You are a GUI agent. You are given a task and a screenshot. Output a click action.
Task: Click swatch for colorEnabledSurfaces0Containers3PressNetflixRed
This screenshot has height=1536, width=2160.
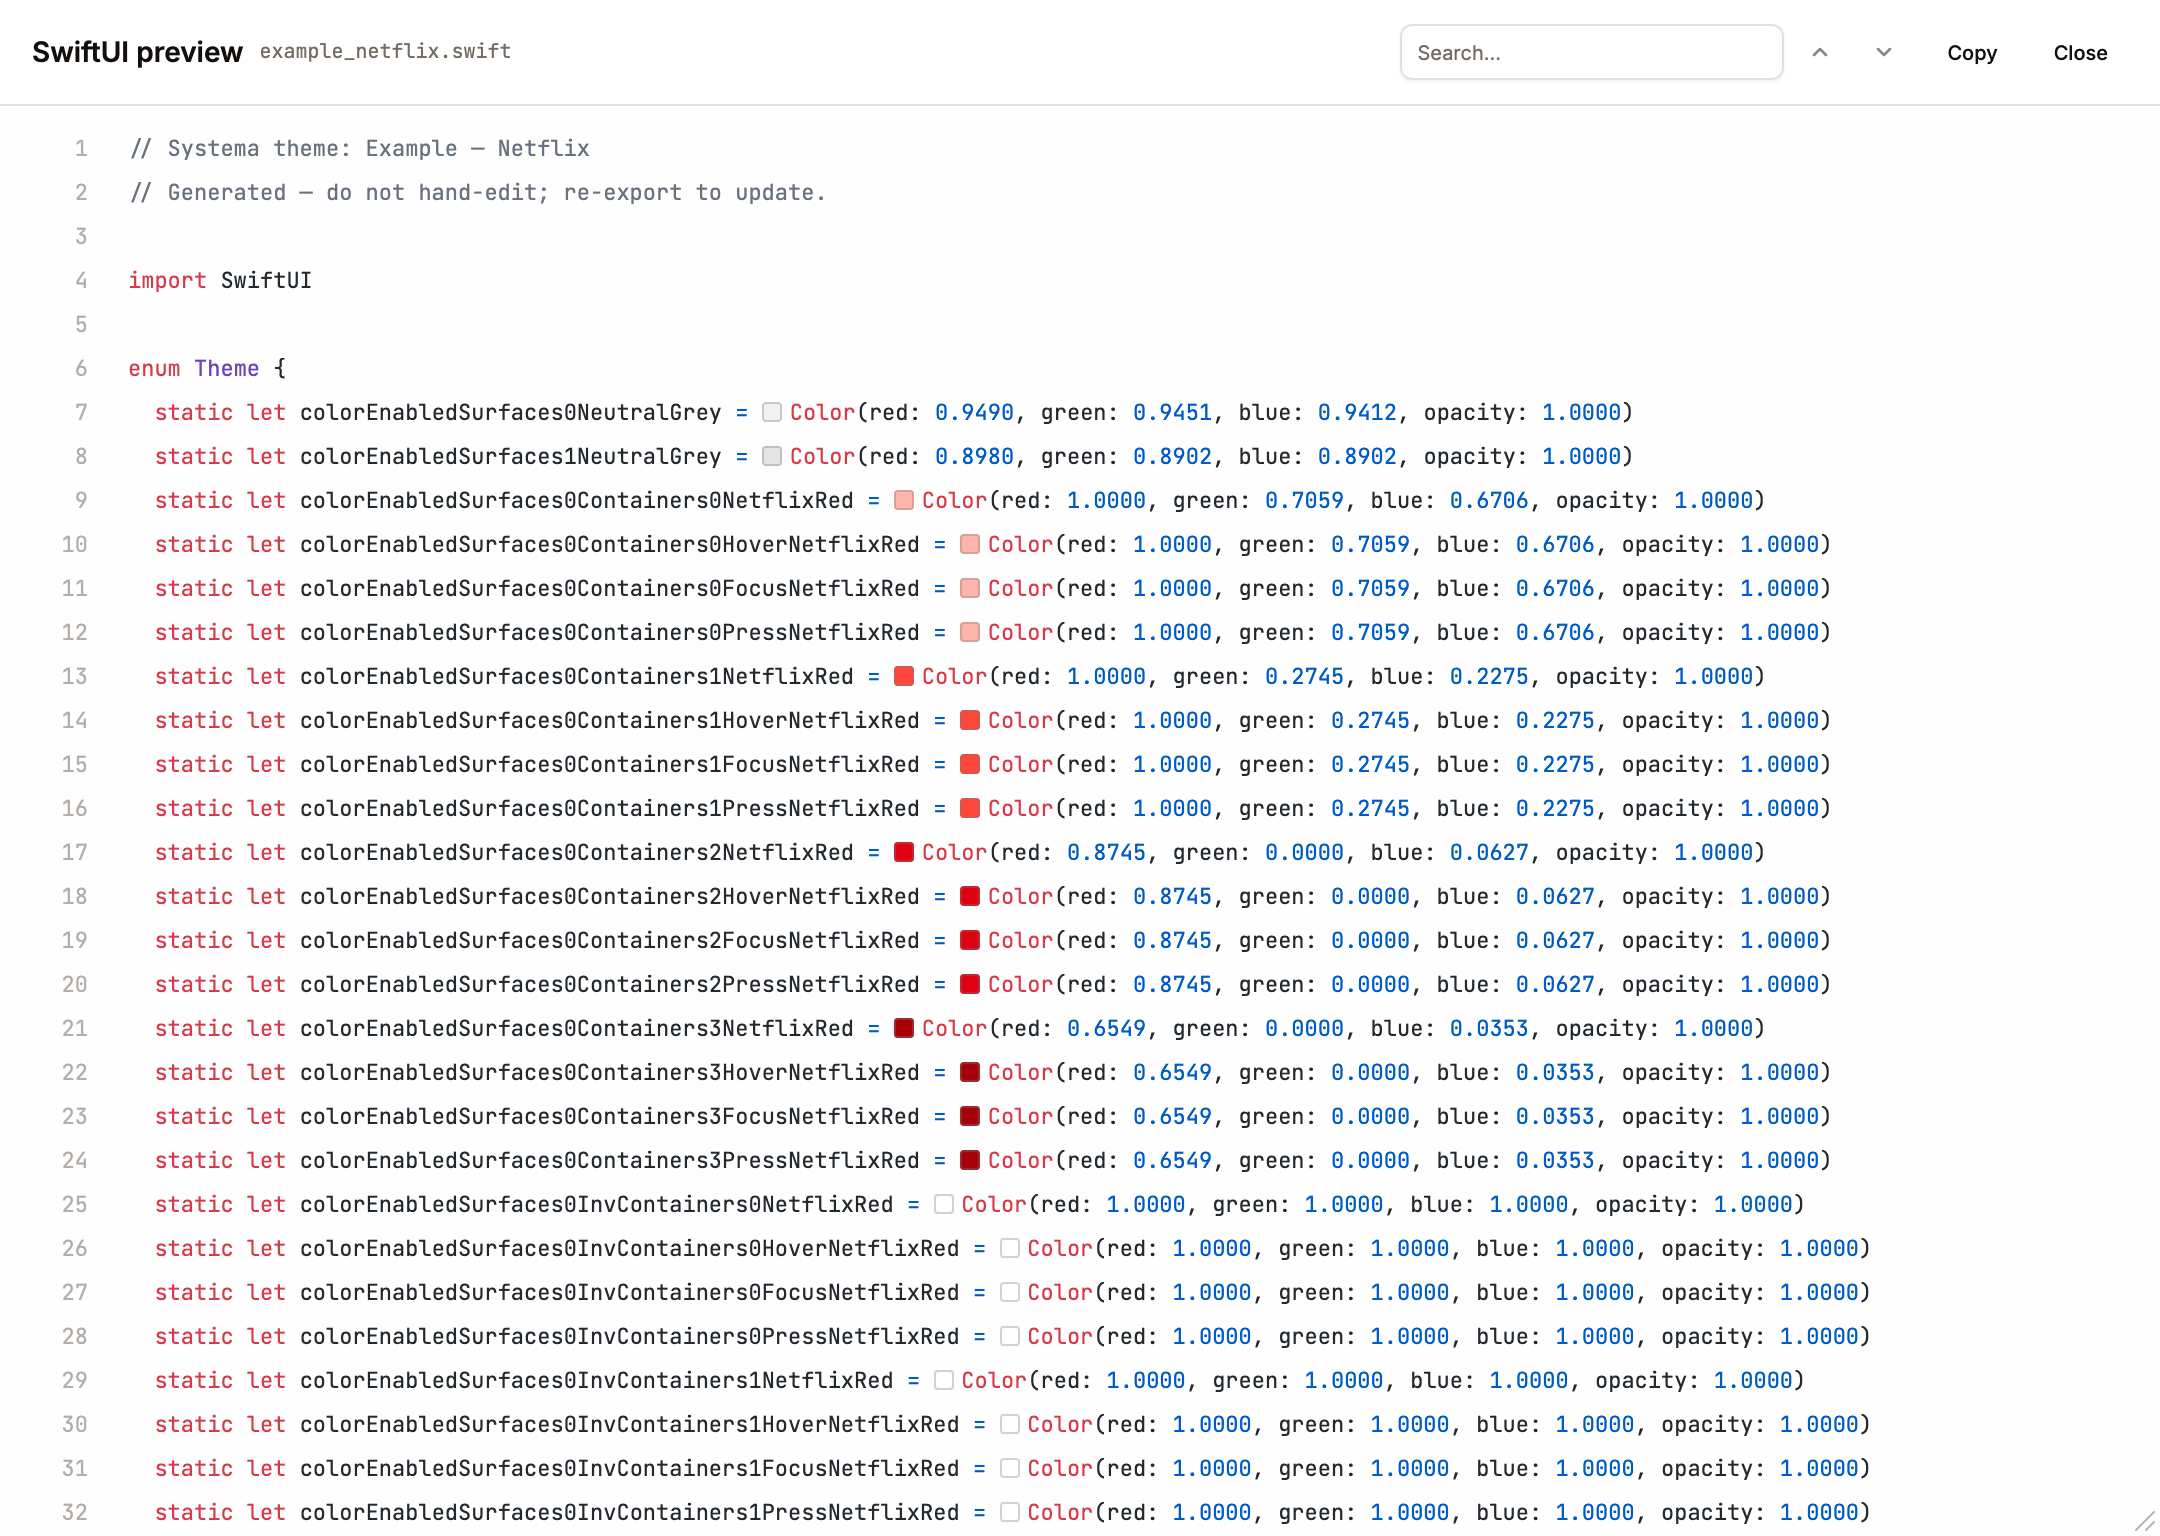click(x=970, y=1160)
